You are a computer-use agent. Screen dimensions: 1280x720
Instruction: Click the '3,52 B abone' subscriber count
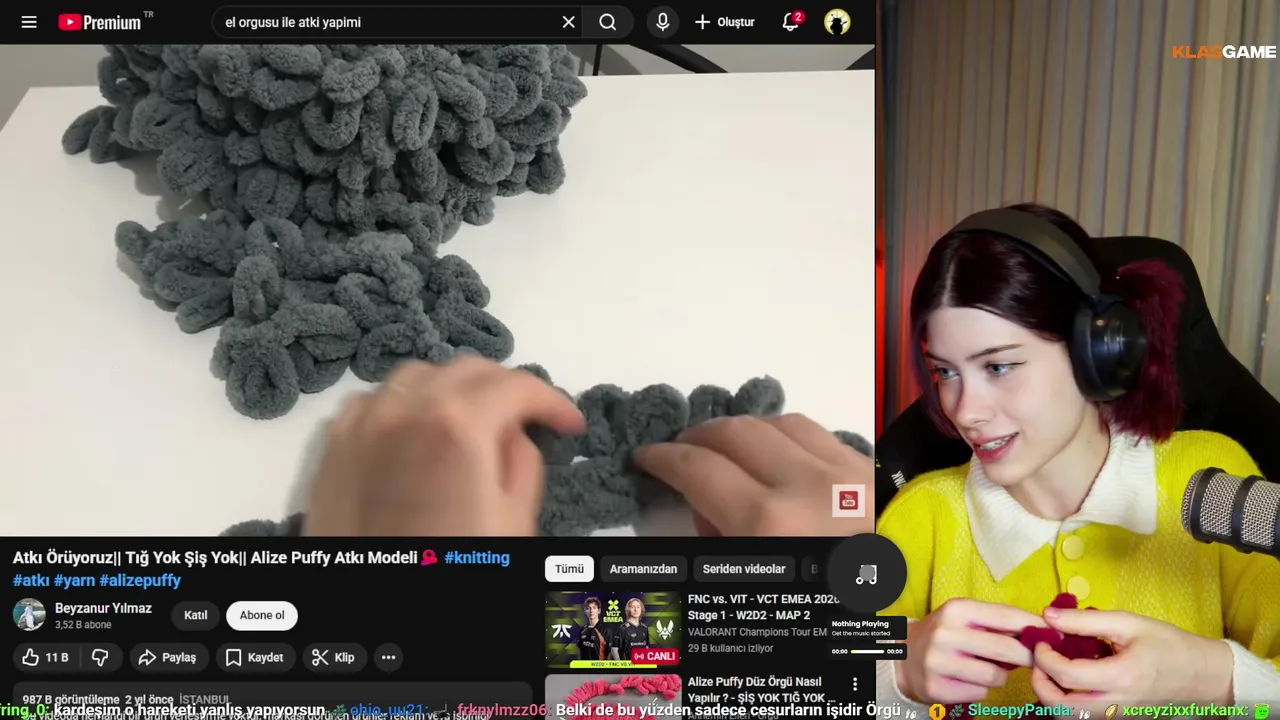click(83, 625)
